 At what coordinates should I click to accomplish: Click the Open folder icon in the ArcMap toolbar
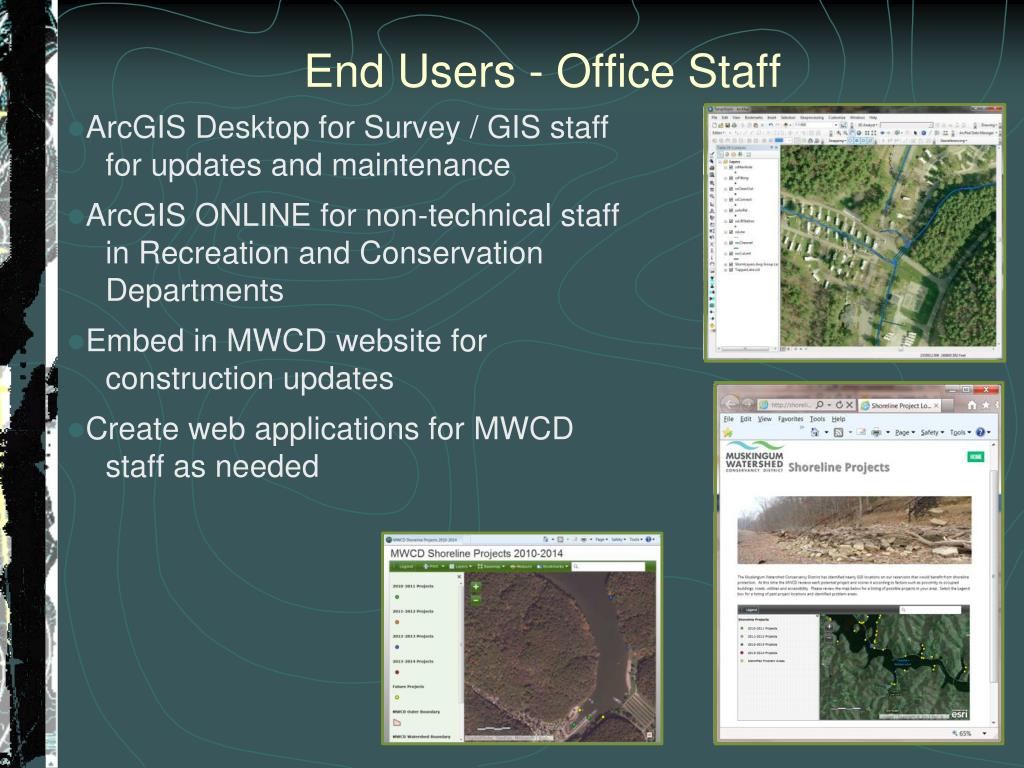(x=721, y=125)
